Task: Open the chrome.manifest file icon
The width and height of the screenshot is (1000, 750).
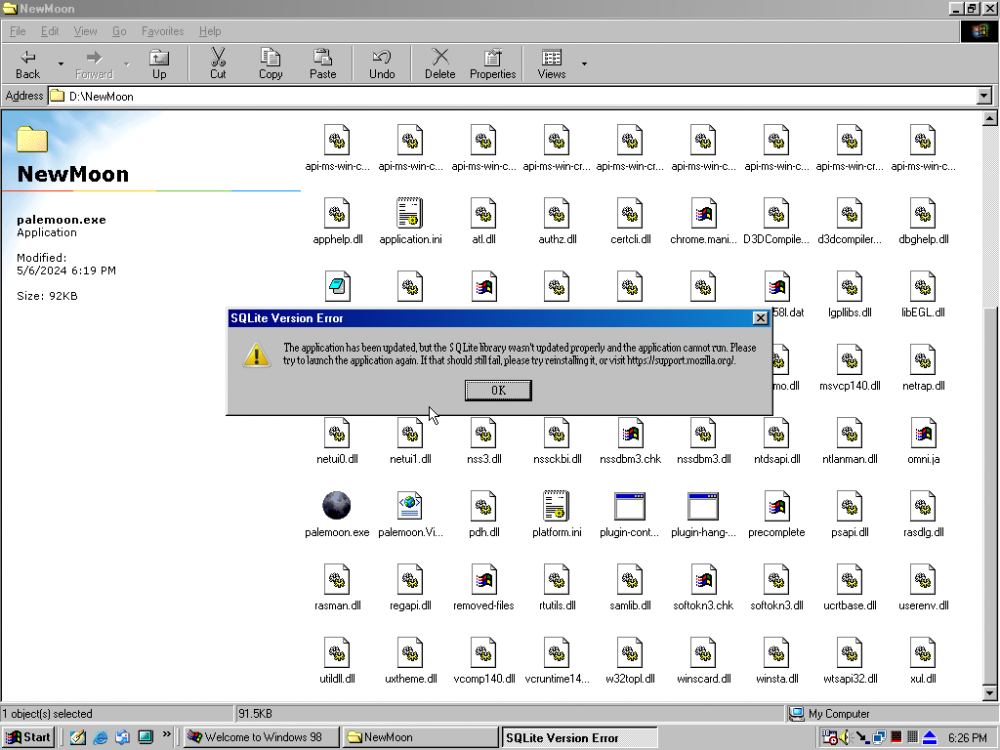Action: click(x=703, y=213)
